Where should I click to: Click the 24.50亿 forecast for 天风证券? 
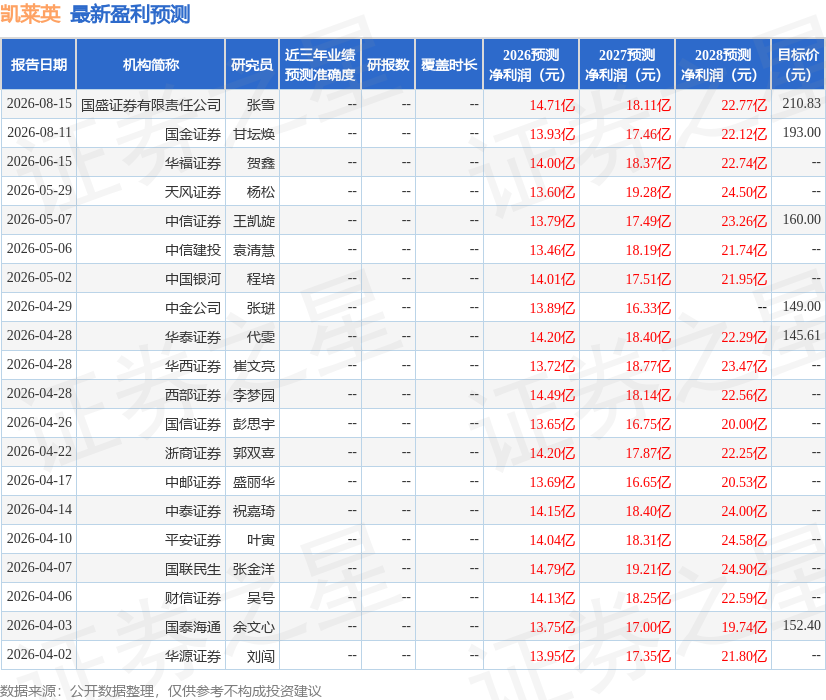tap(744, 192)
